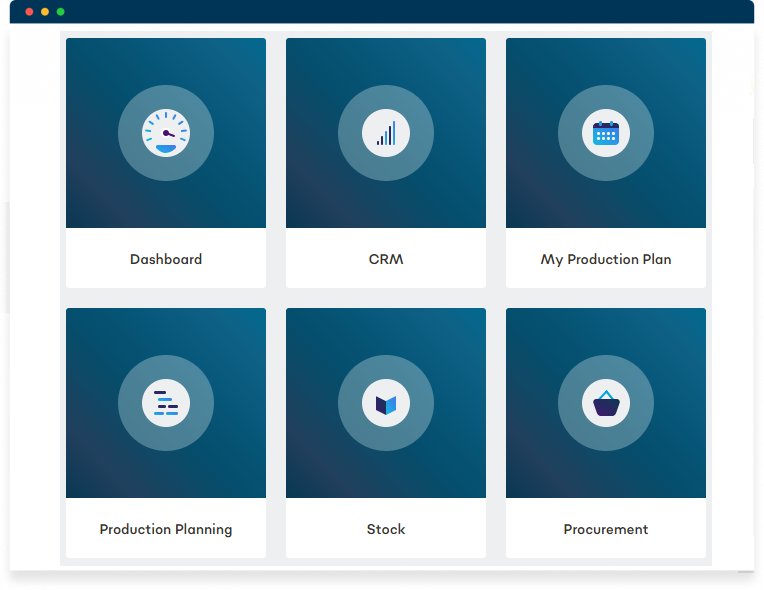Click the Stock open-box icon
This screenshot has width=764, height=590.
coord(386,403)
